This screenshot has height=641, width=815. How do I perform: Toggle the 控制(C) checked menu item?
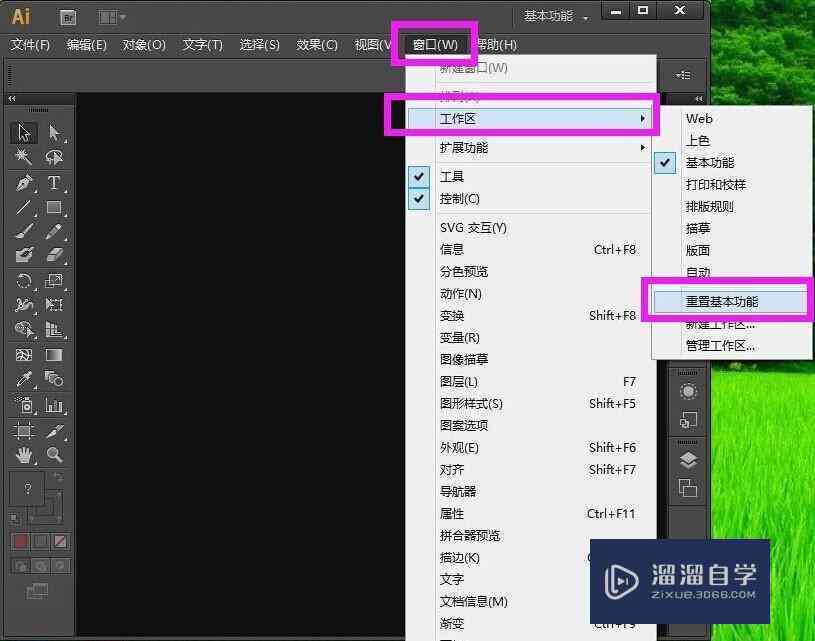529,199
